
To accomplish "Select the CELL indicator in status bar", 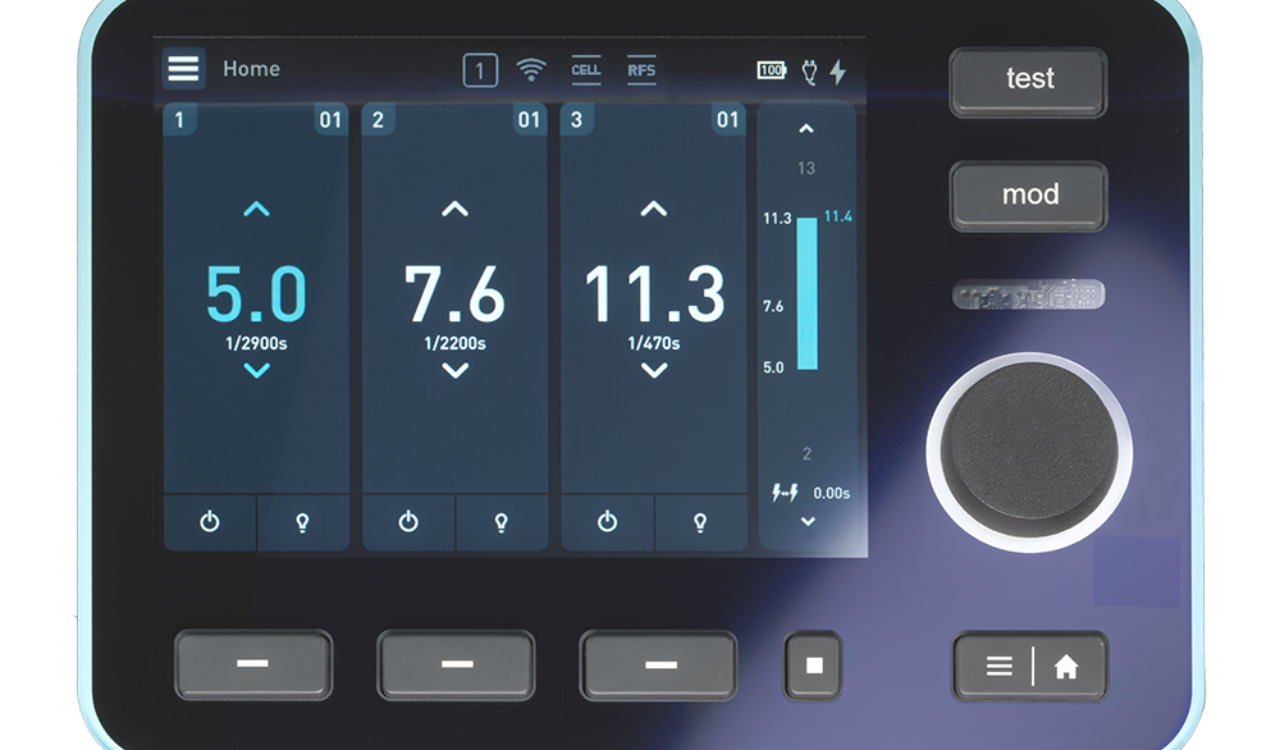I will coord(586,70).
